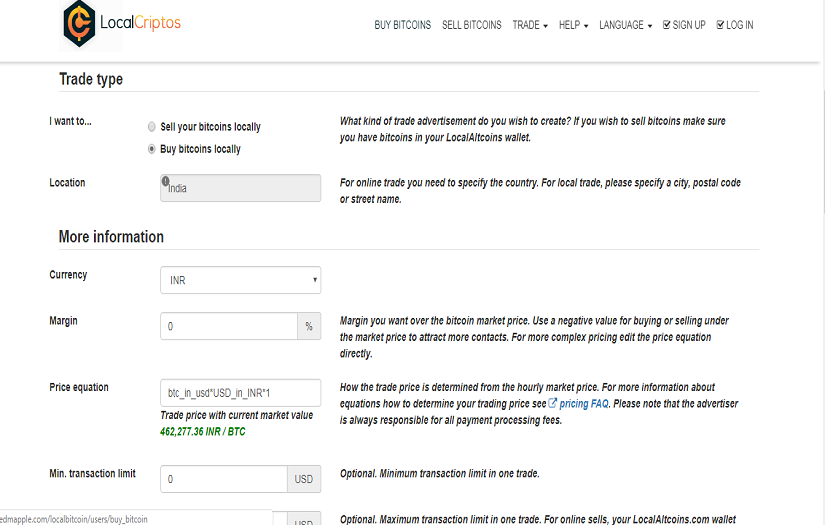This screenshot has height=525, width=825.
Task: Select the Sell your bitcoins locally option
Action: tap(152, 127)
